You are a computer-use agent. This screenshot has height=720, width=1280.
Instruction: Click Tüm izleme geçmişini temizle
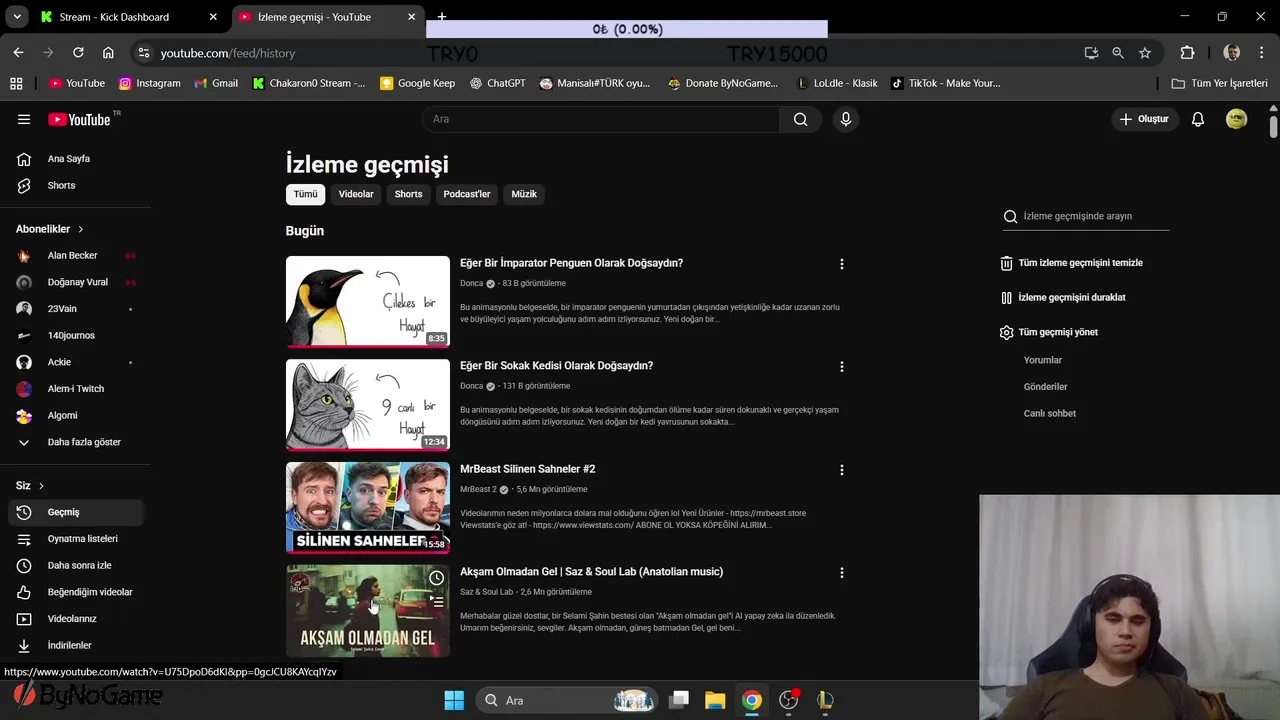pos(1071,263)
